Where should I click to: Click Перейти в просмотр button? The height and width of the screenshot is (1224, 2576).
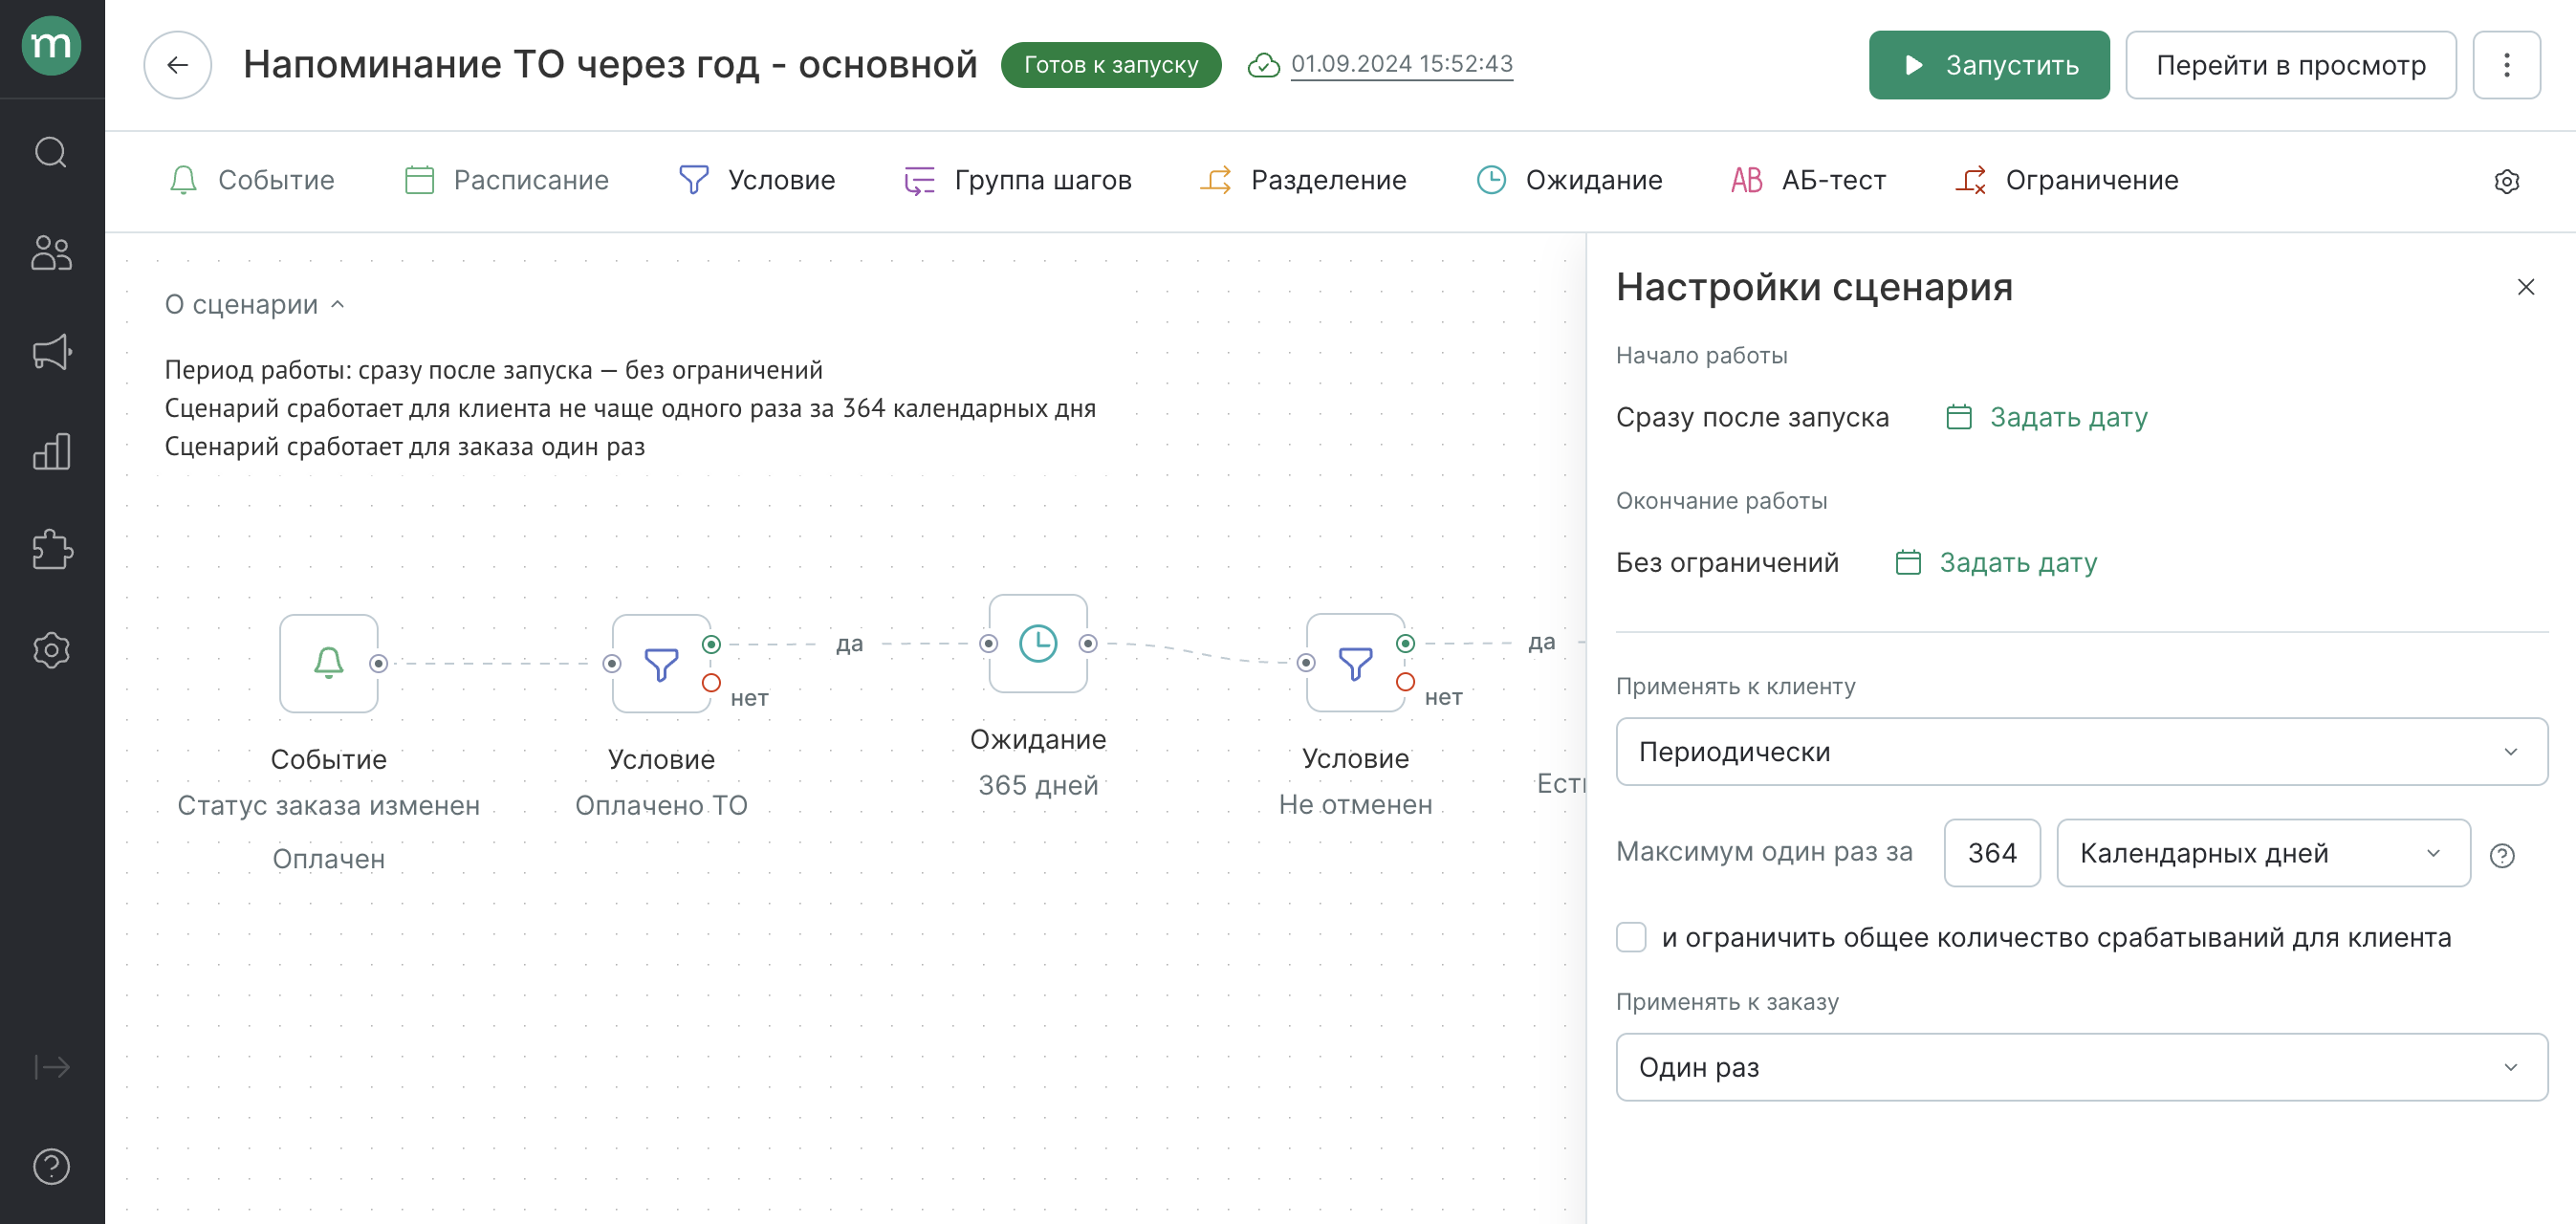point(2291,65)
